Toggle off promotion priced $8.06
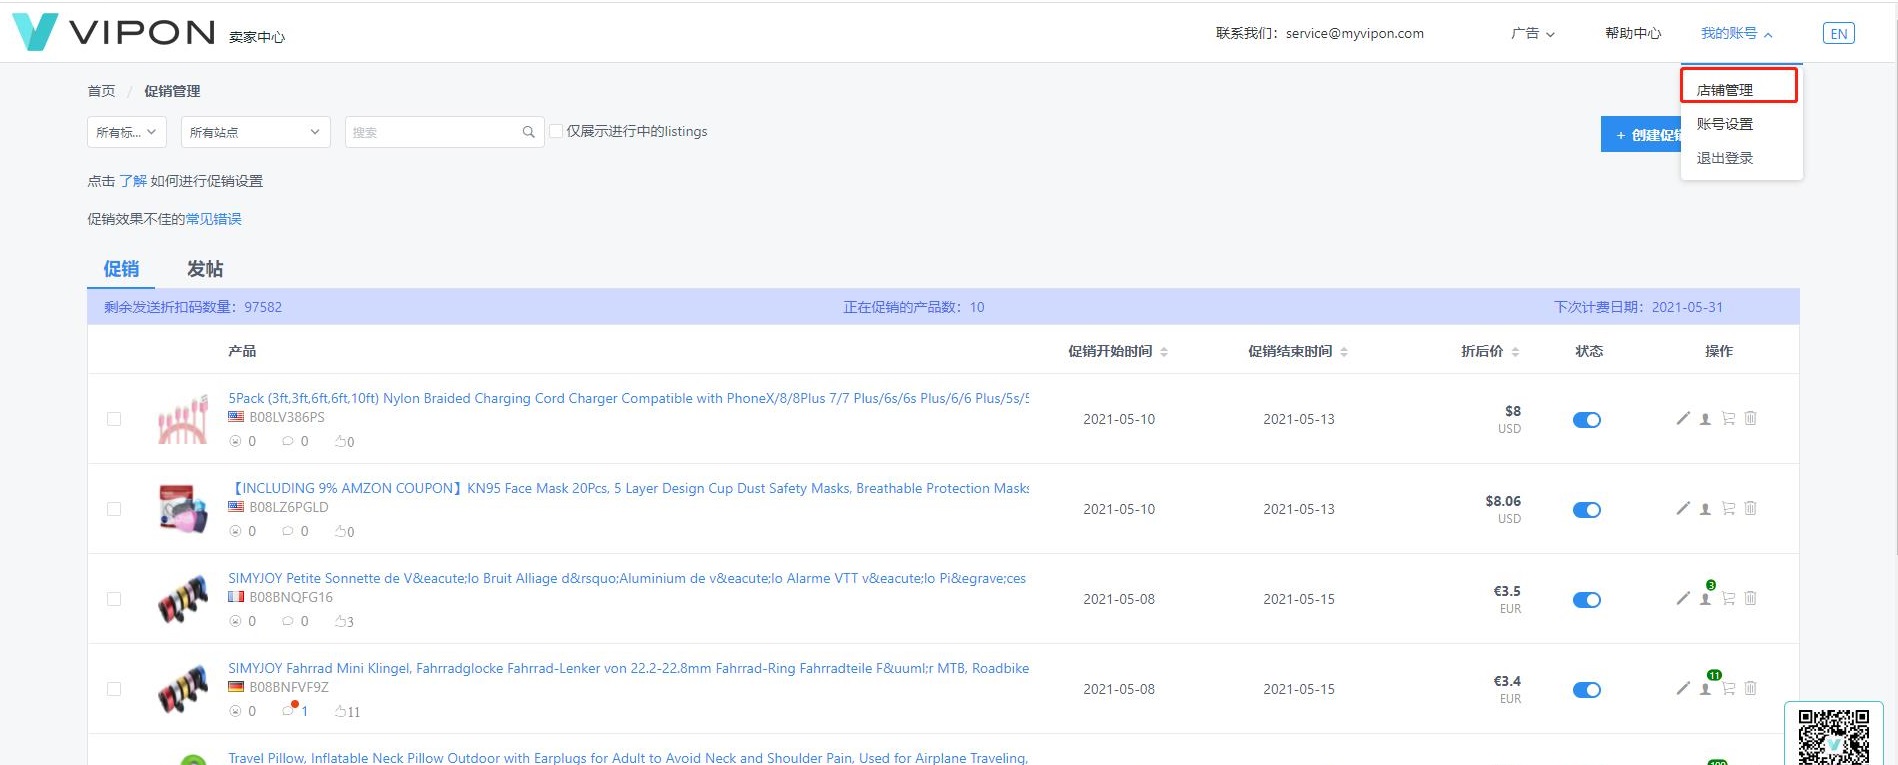The width and height of the screenshot is (1898, 765). 1587,510
